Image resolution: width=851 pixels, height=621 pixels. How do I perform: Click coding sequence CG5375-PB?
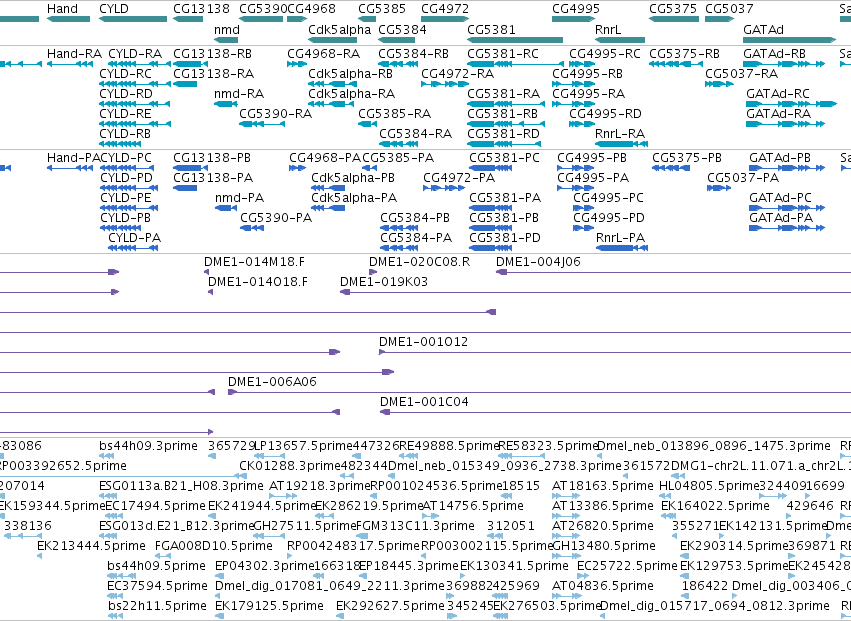pyautogui.click(x=671, y=168)
